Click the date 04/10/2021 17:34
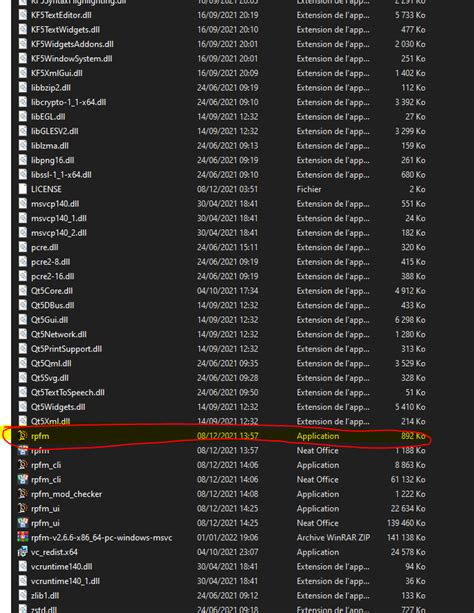Image resolution: width=474 pixels, height=613 pixels. (x=228, y=291)
